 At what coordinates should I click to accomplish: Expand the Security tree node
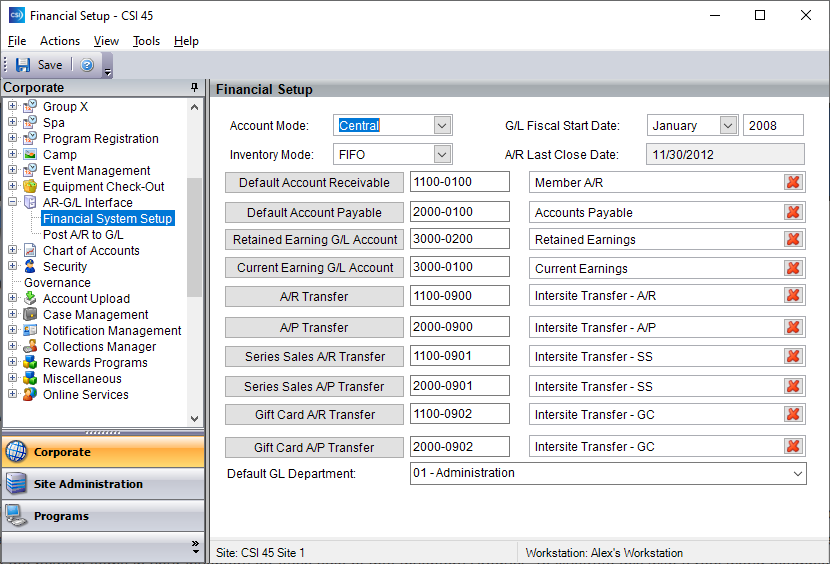(13, 266)
